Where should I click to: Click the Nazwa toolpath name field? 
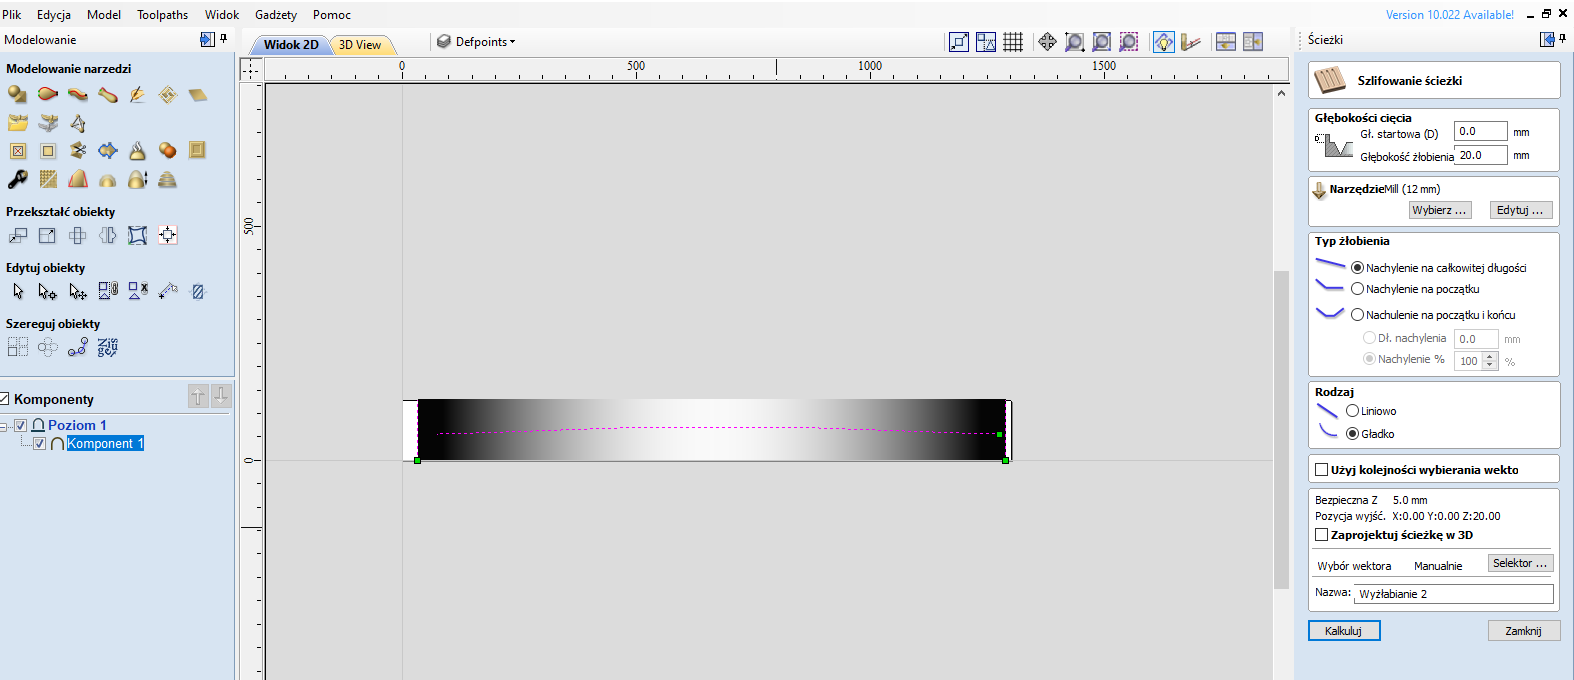tap(1453, 594)
